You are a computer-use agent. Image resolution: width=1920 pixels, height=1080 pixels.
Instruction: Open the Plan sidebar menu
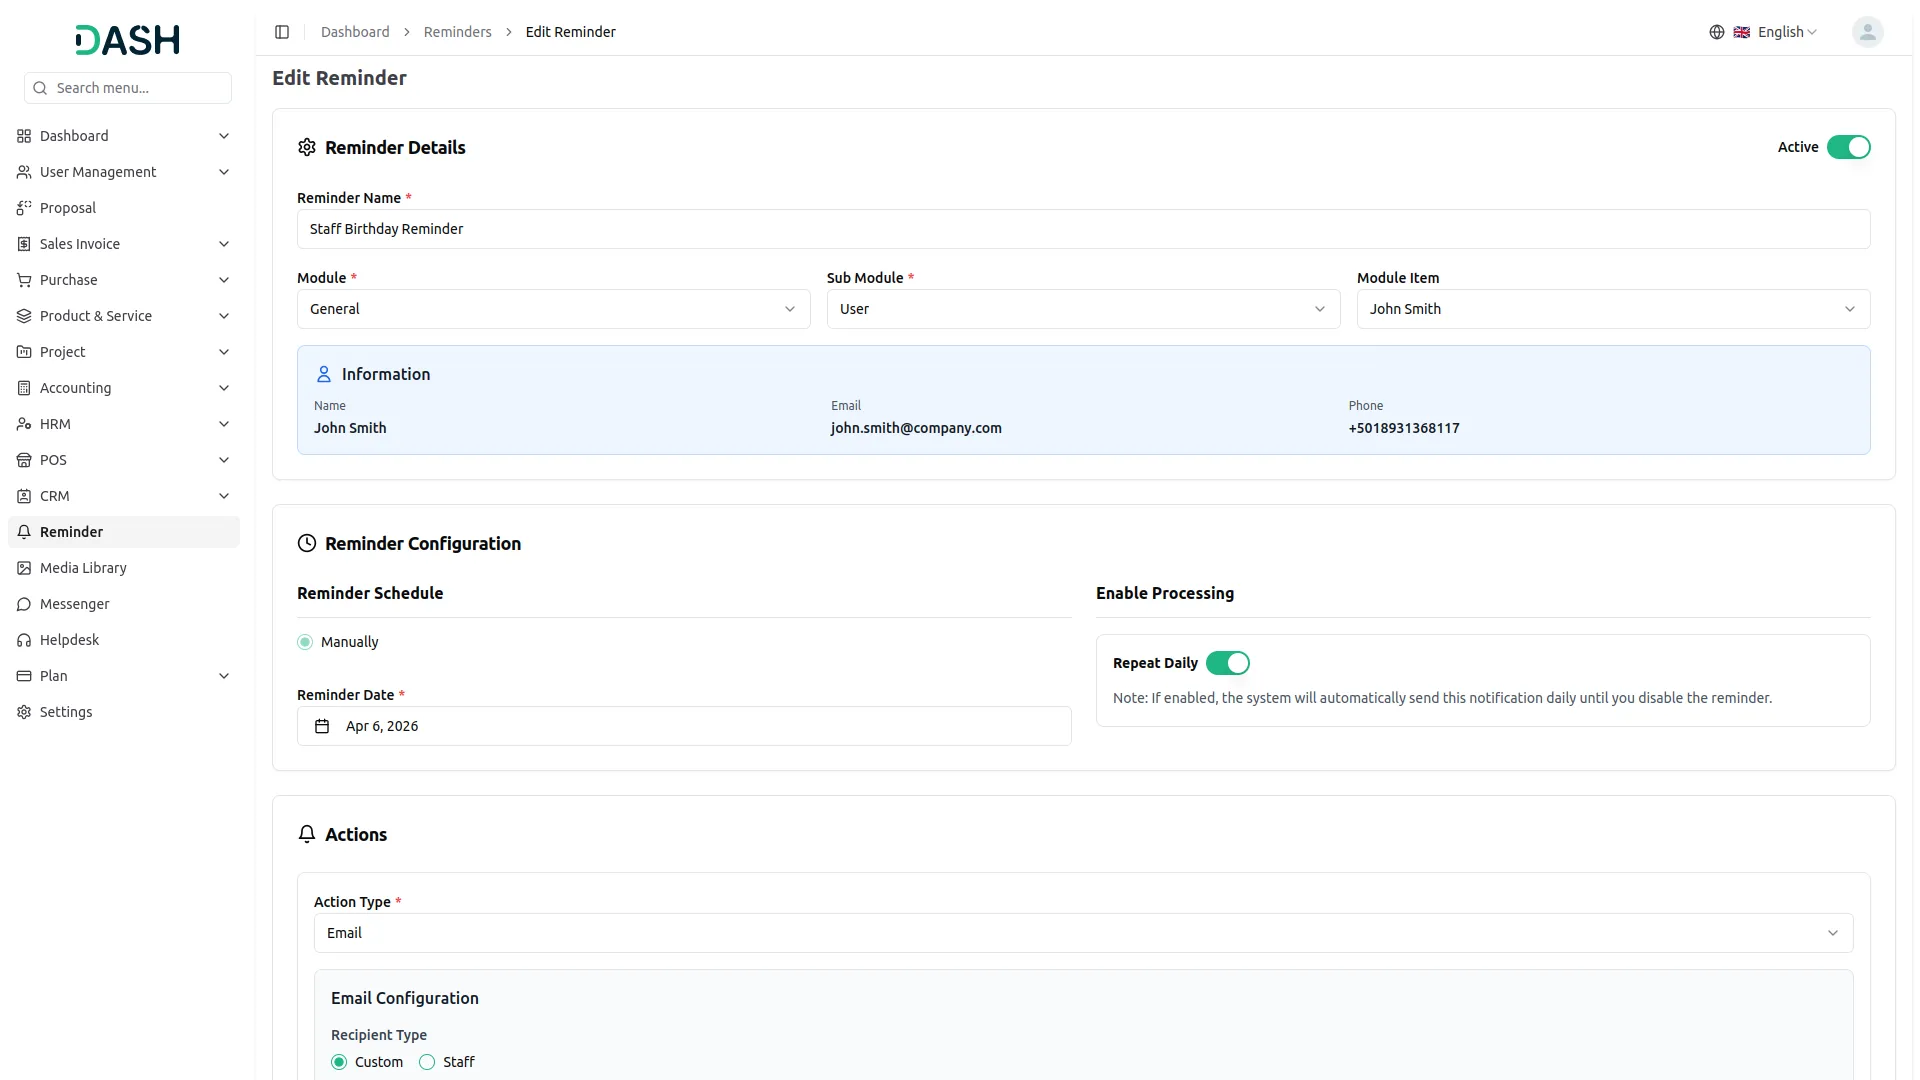tap(124, 676)
